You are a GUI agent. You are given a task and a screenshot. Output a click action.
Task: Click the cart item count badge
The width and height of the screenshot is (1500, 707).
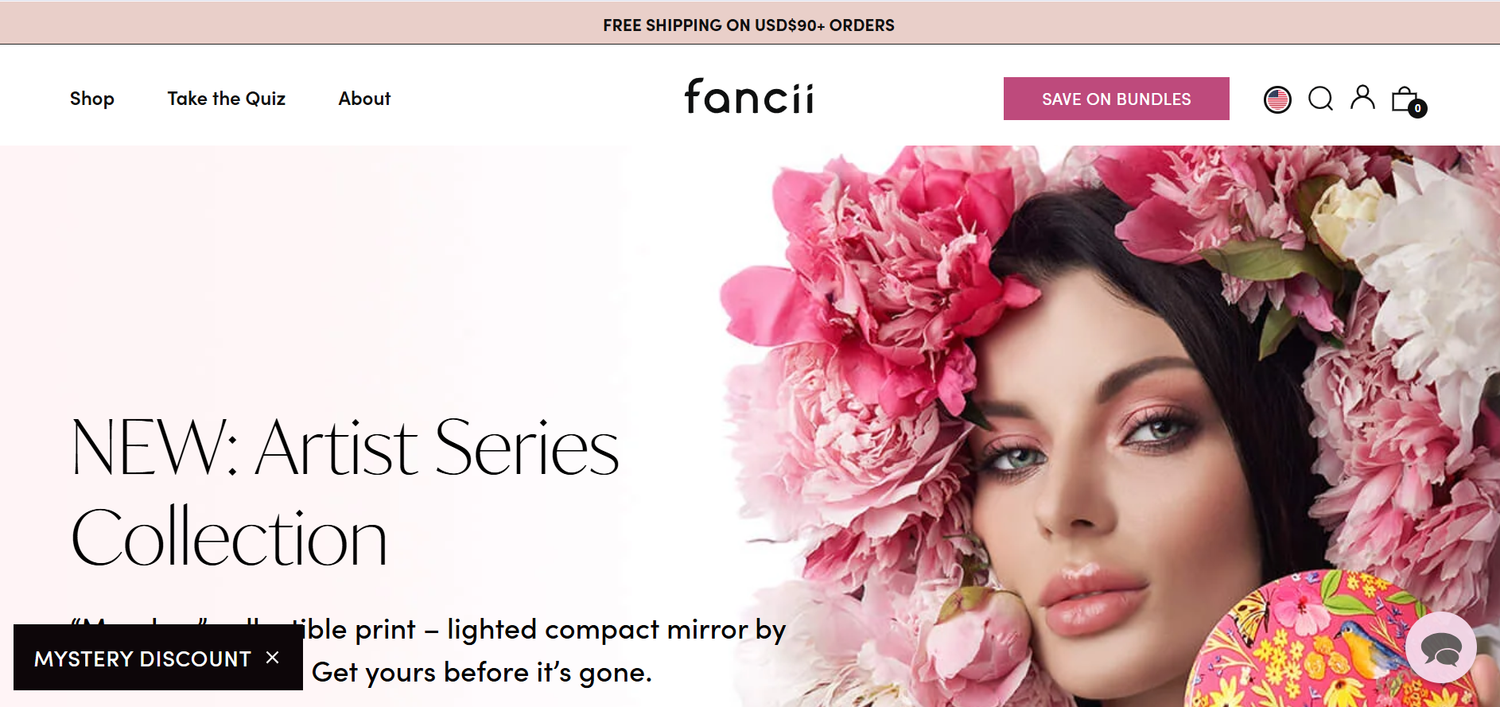click(1417, 109)
